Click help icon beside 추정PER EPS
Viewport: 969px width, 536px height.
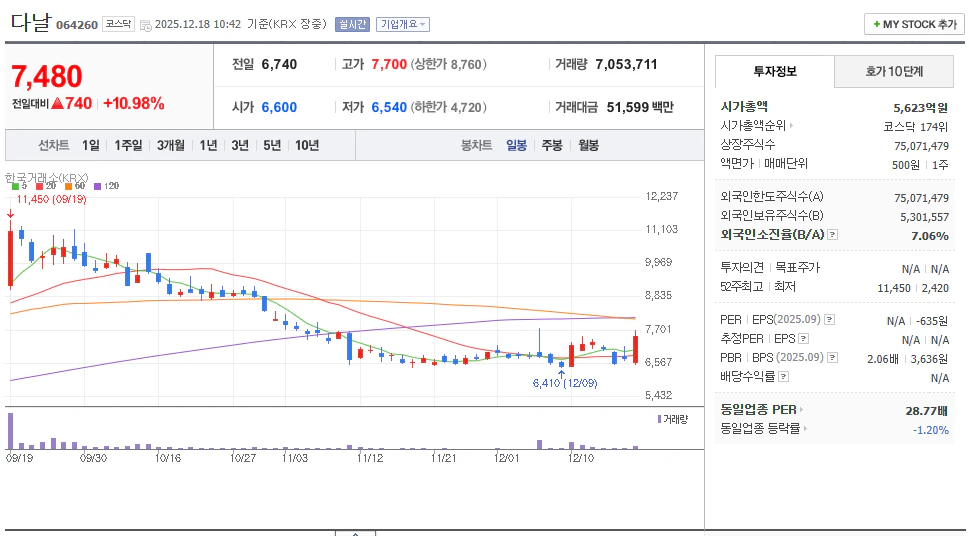[803, 339]
